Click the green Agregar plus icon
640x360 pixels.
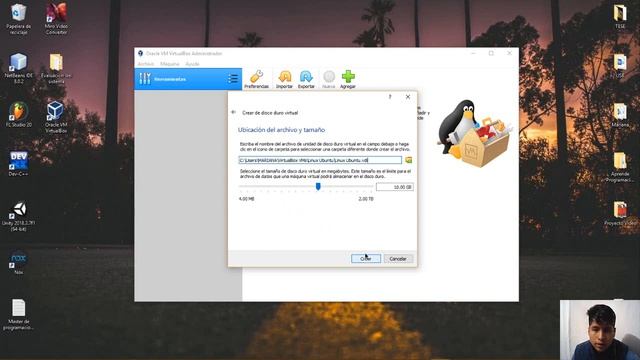pyautogui.click(x=348, y=79)
